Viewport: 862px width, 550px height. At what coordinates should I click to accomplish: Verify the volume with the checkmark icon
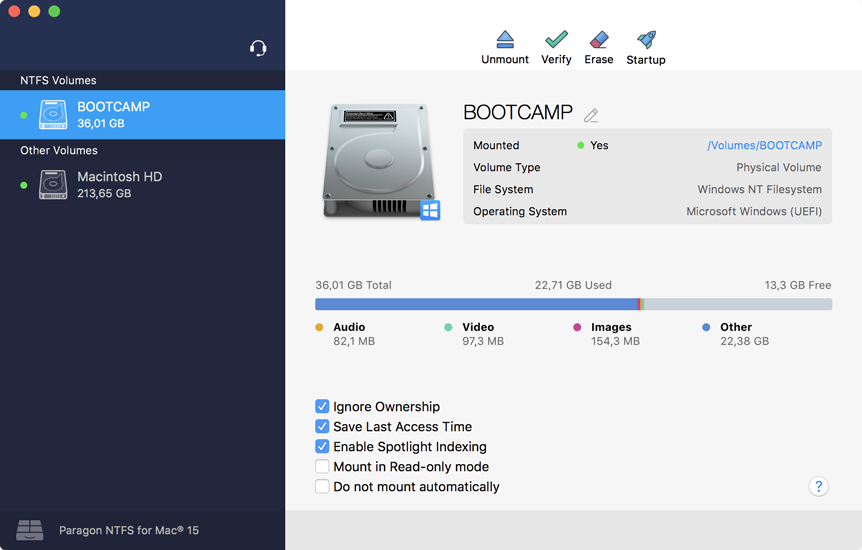pyautogui.click(x=556, y=40)
